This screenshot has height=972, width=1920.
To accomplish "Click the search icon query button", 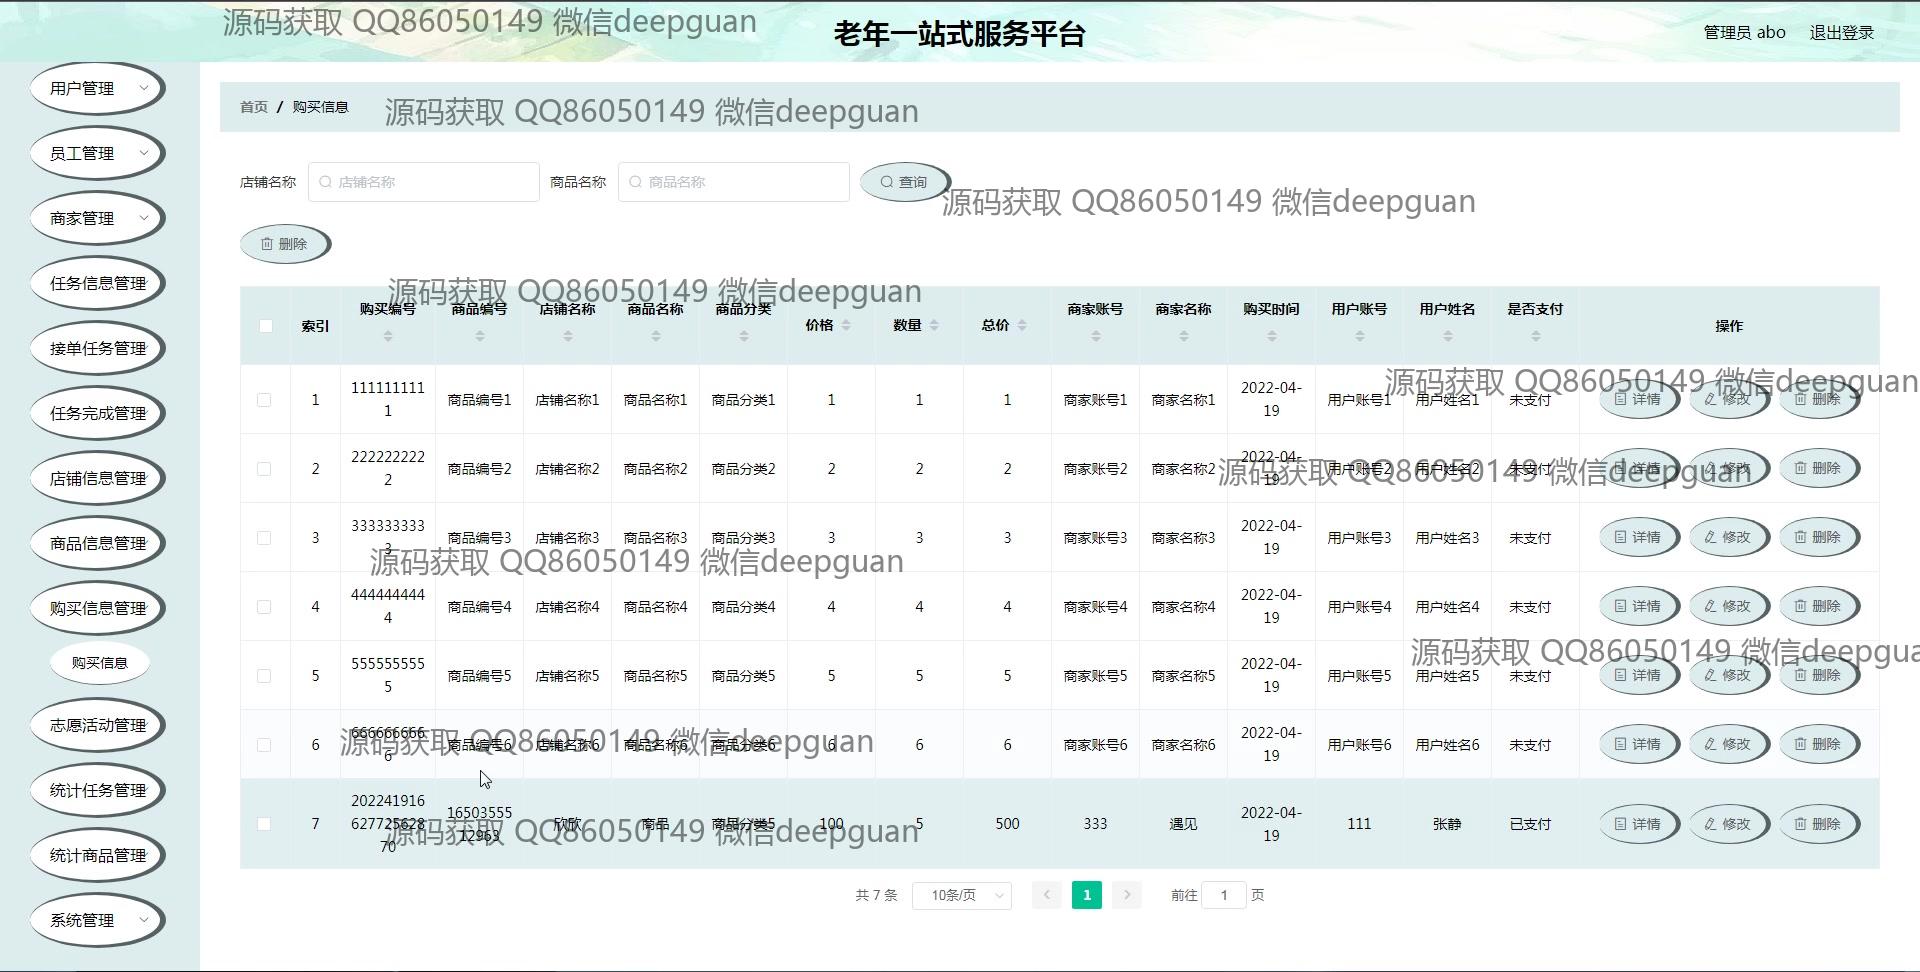I will coord(903,182).
